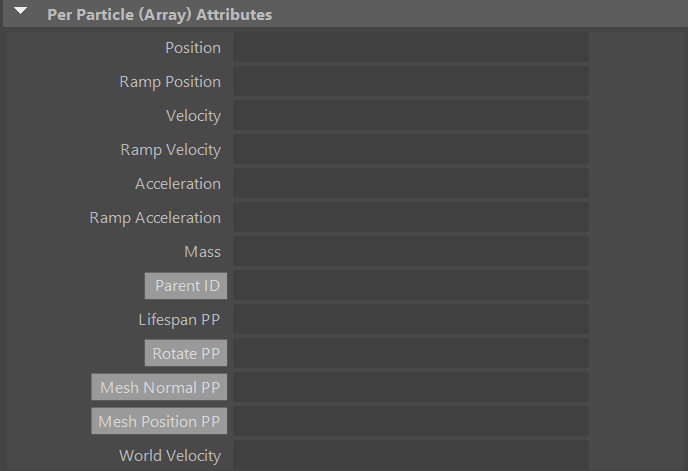This screenshot has height=471, width=688.
Task: Select the Ramp Velocity input field
Action: point(410,150)
